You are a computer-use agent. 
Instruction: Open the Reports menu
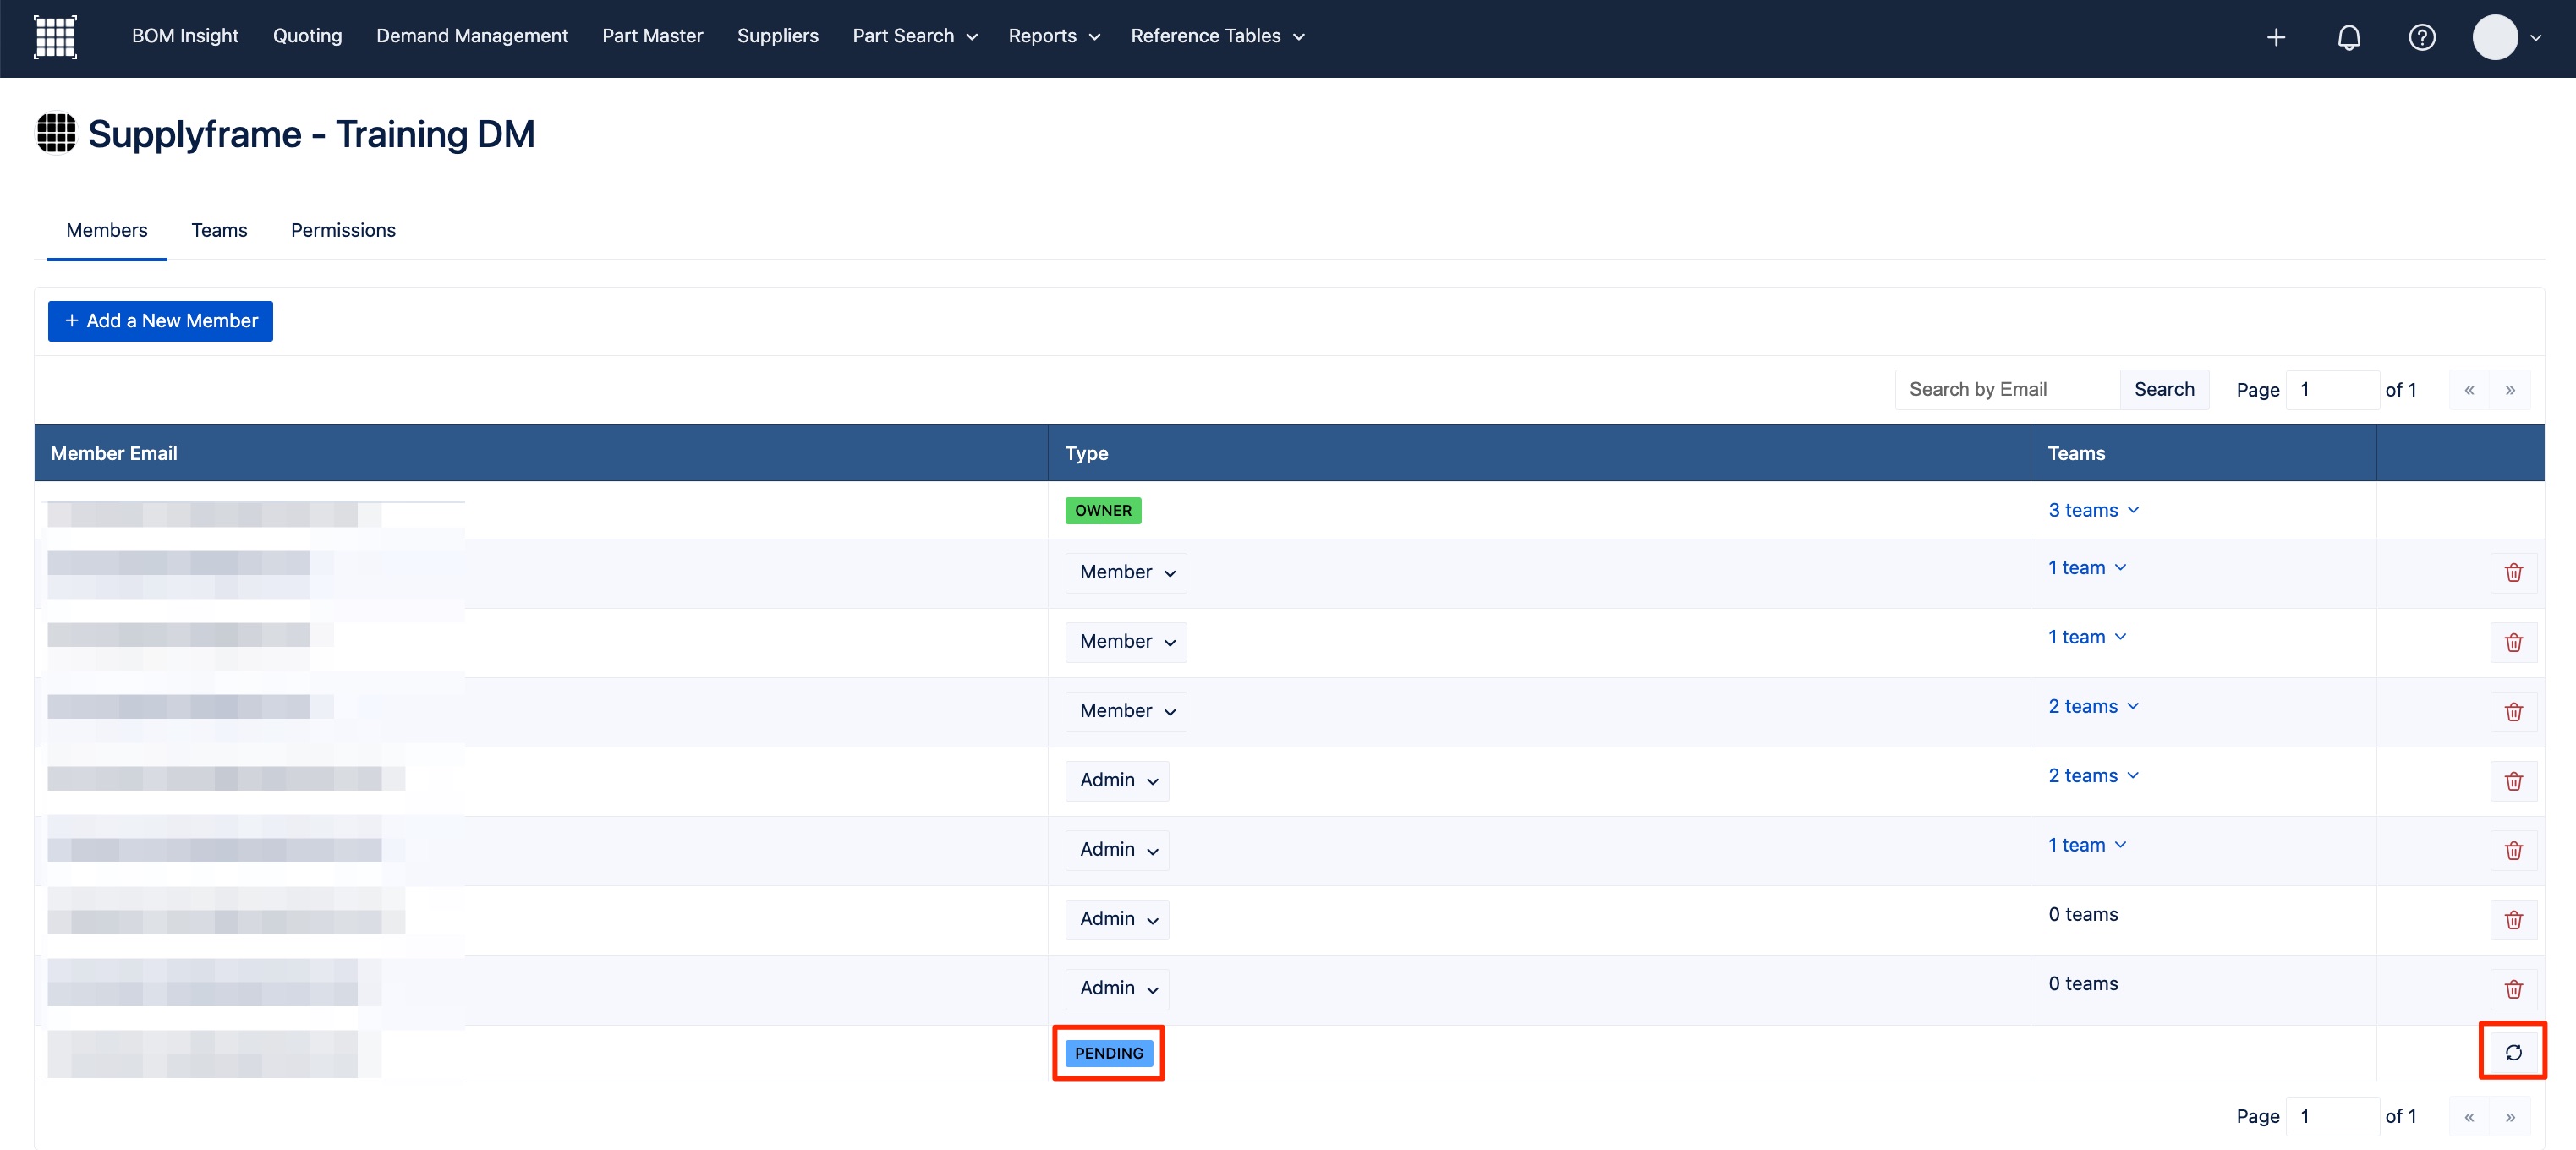[1053, 36]
